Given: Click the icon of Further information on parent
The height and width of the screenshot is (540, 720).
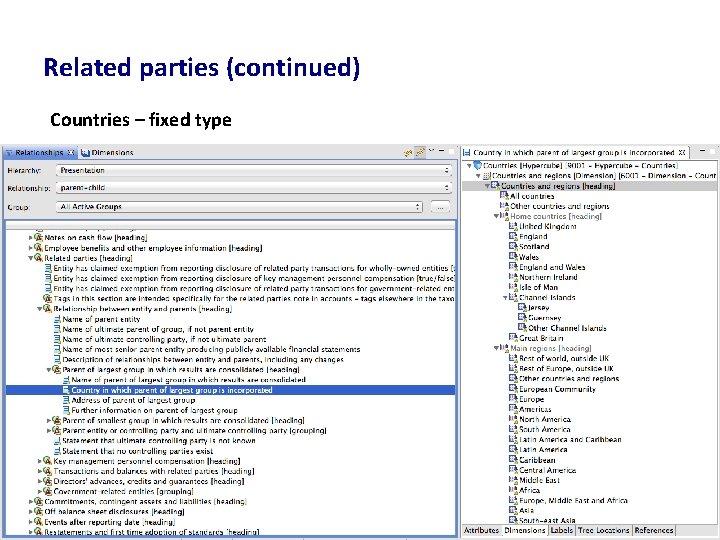Looking at the screenshot, I should pyautogui.click(x=67, y=411).
